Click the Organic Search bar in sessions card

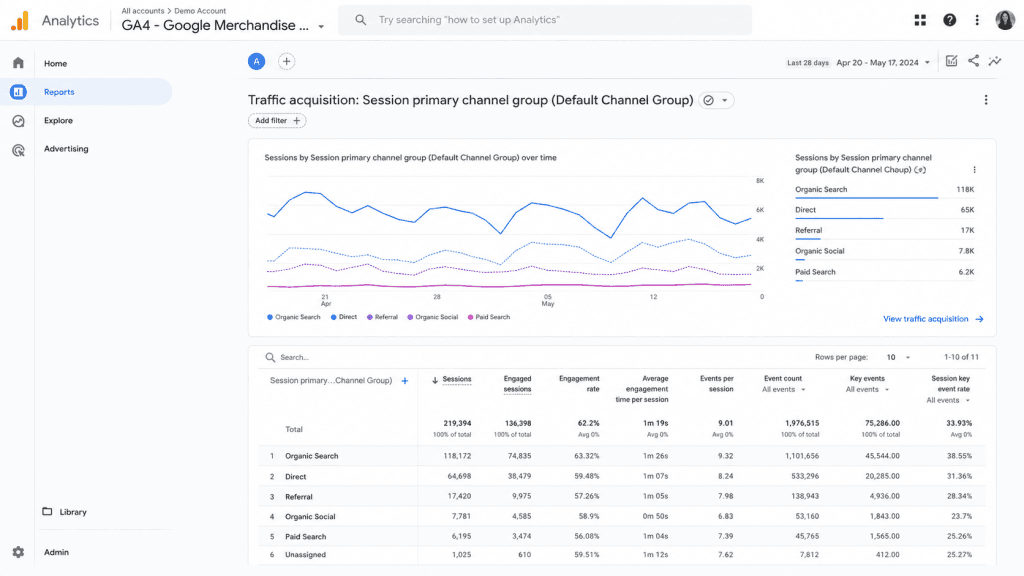(866, 198)
